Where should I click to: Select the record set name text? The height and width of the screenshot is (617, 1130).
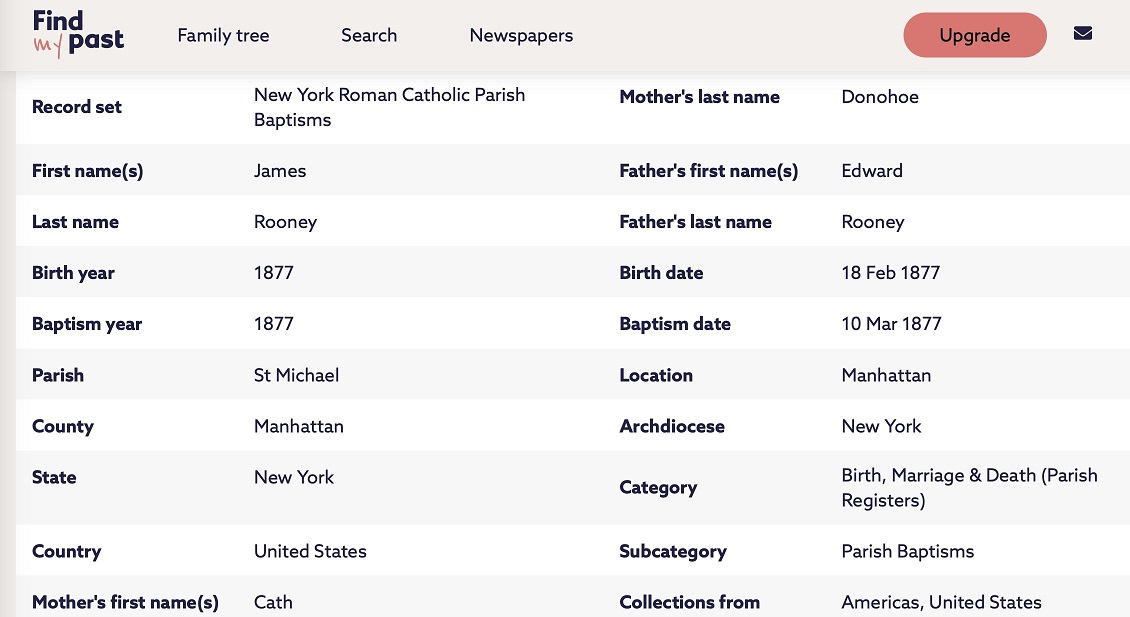[389, 107]
